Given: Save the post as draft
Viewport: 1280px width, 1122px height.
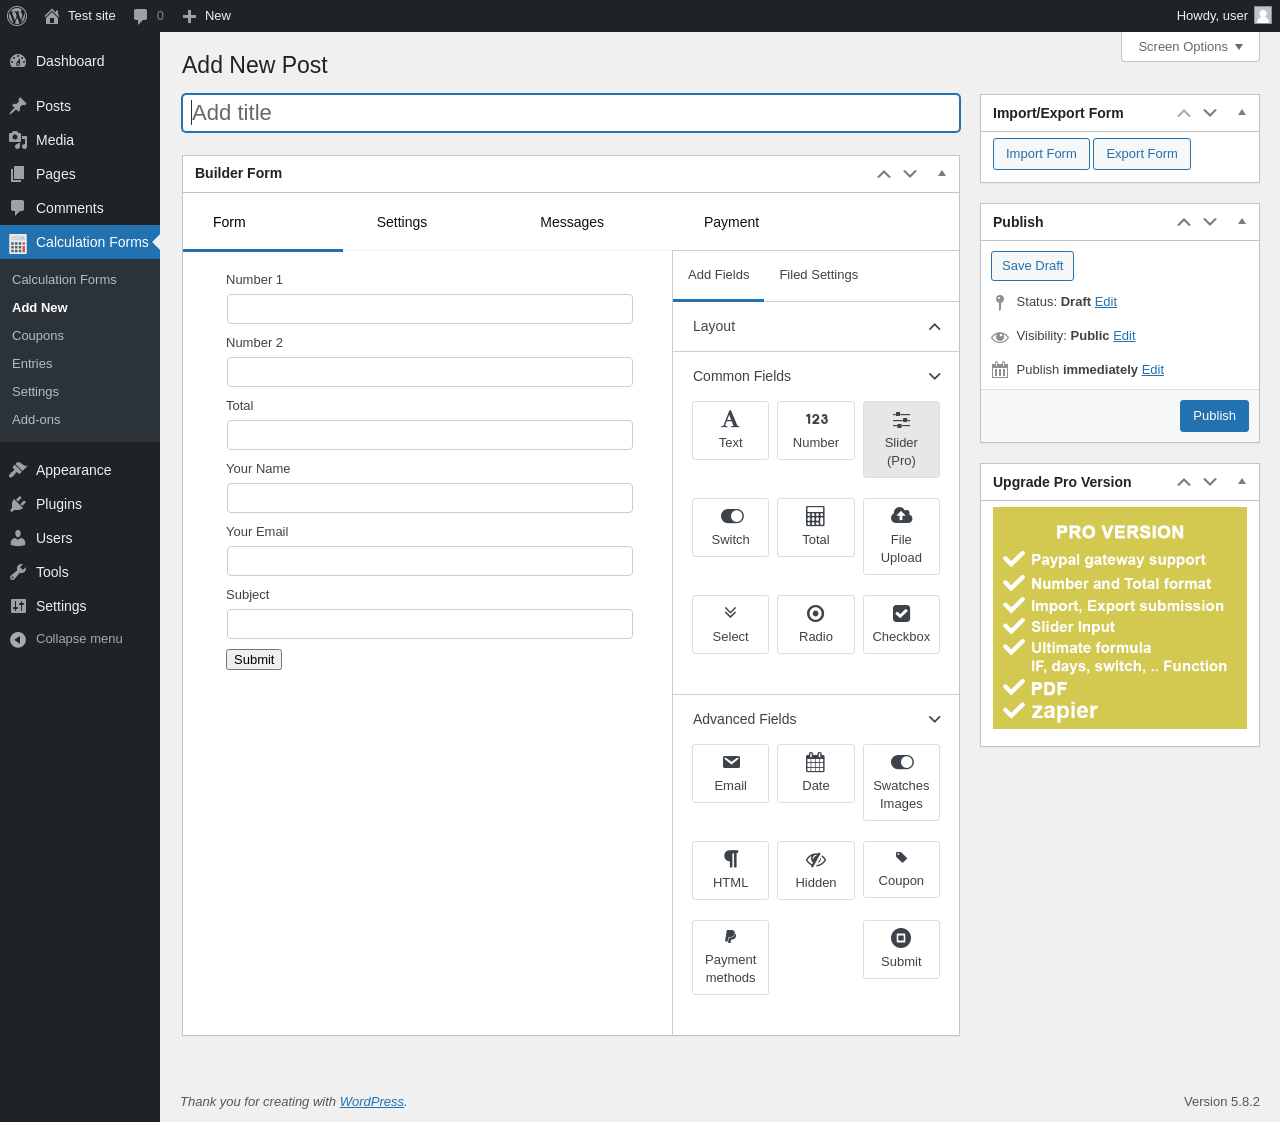Looking at the screenshot, I should pyautogui.click(x=1032, y=266).
